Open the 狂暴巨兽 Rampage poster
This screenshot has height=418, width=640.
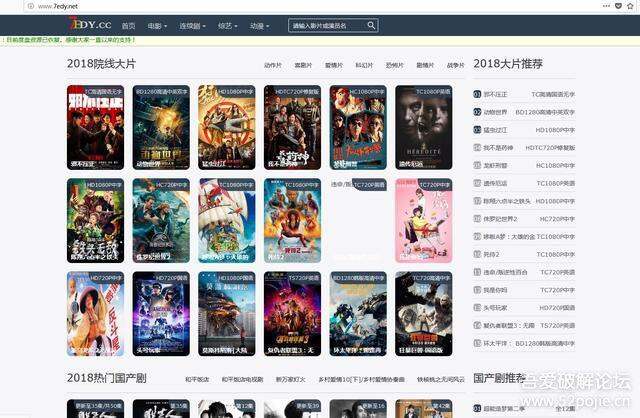(424, 314)
